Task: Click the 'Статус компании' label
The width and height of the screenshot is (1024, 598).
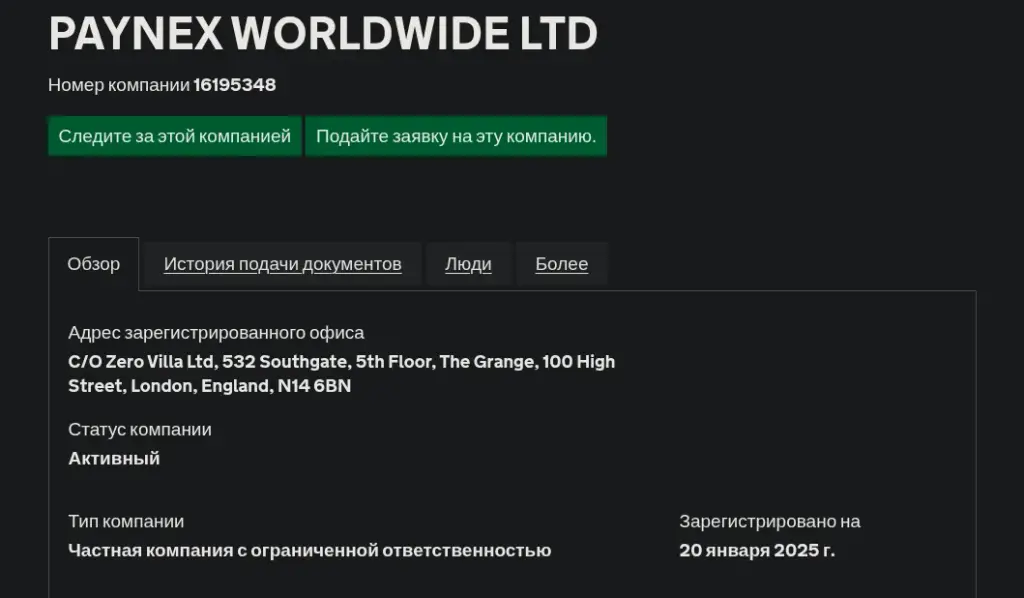Action: (140, 430)
